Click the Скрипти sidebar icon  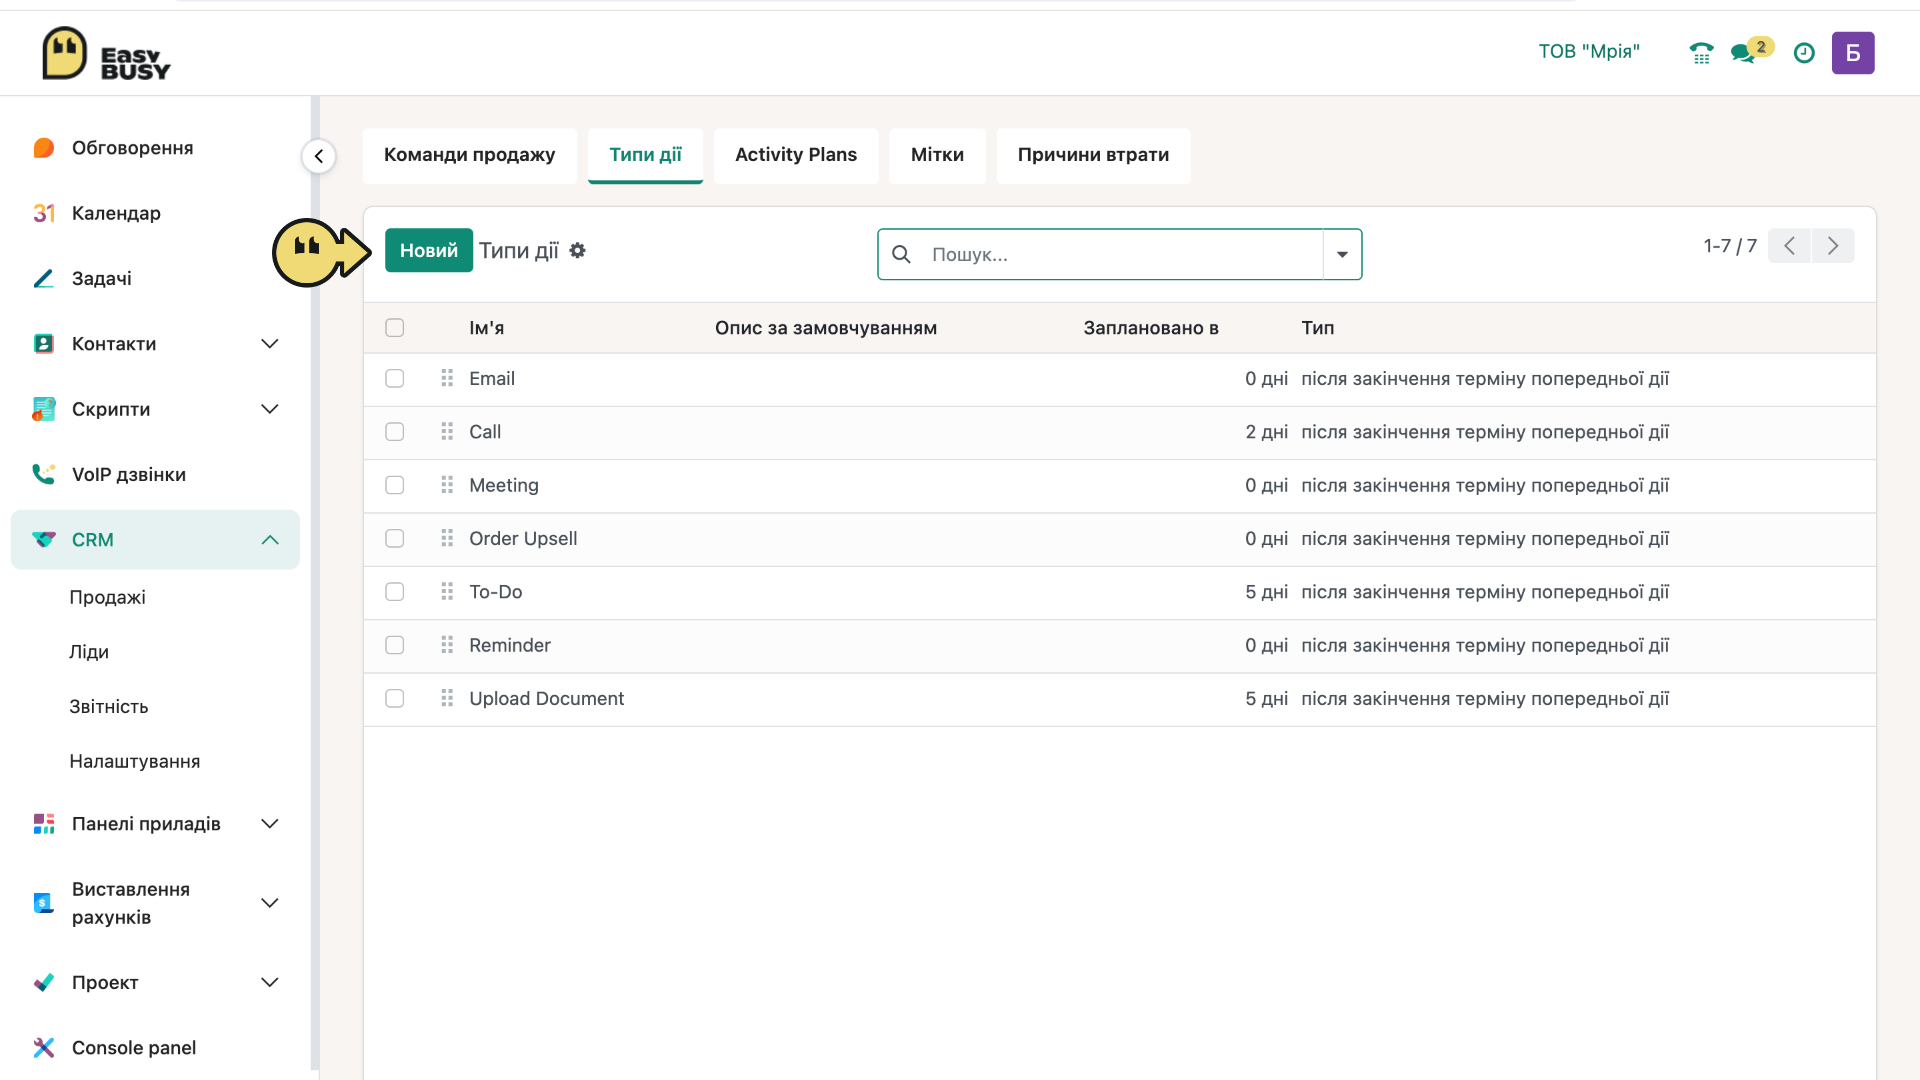click(43, 409)
